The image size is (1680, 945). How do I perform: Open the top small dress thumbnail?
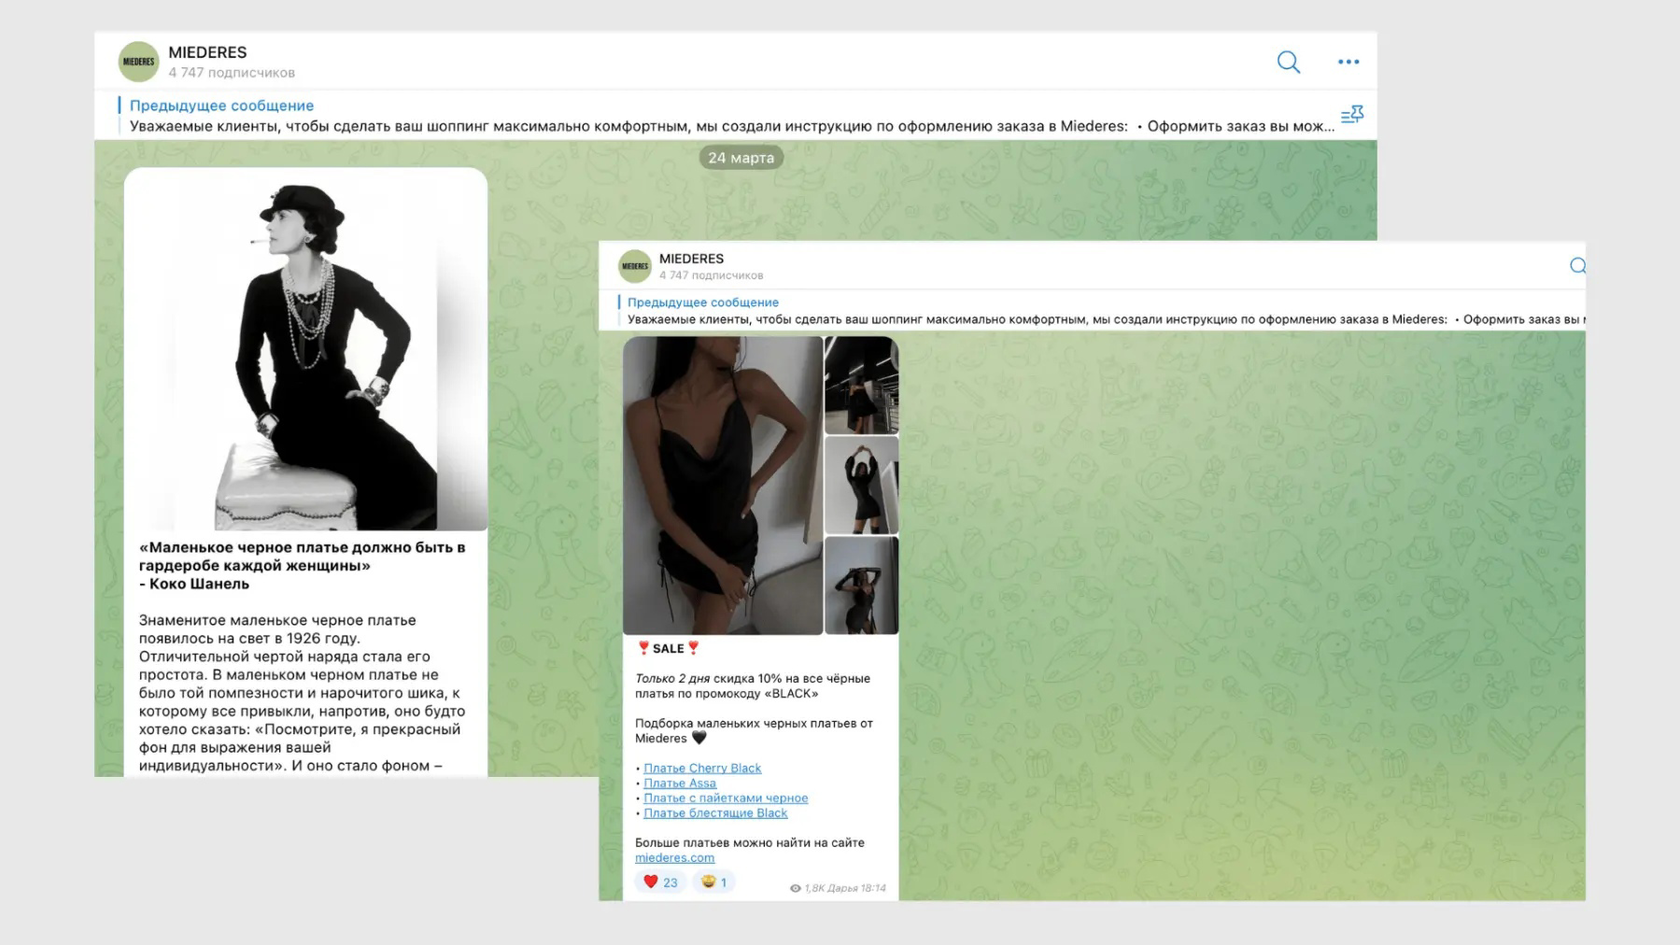click(x=862, y=385)
